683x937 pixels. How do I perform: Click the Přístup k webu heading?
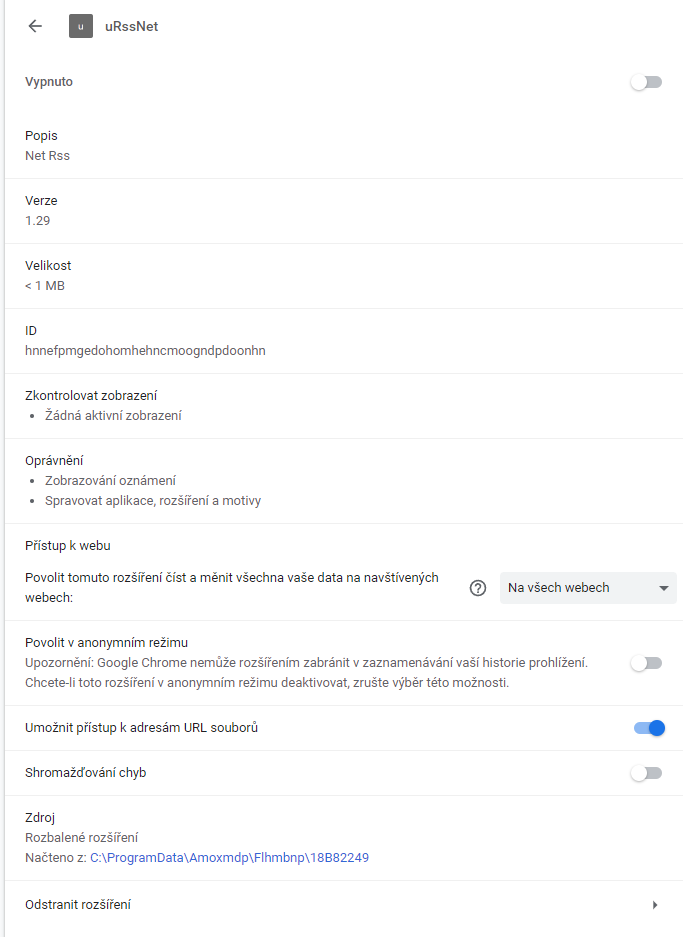[x=67, y=546]
